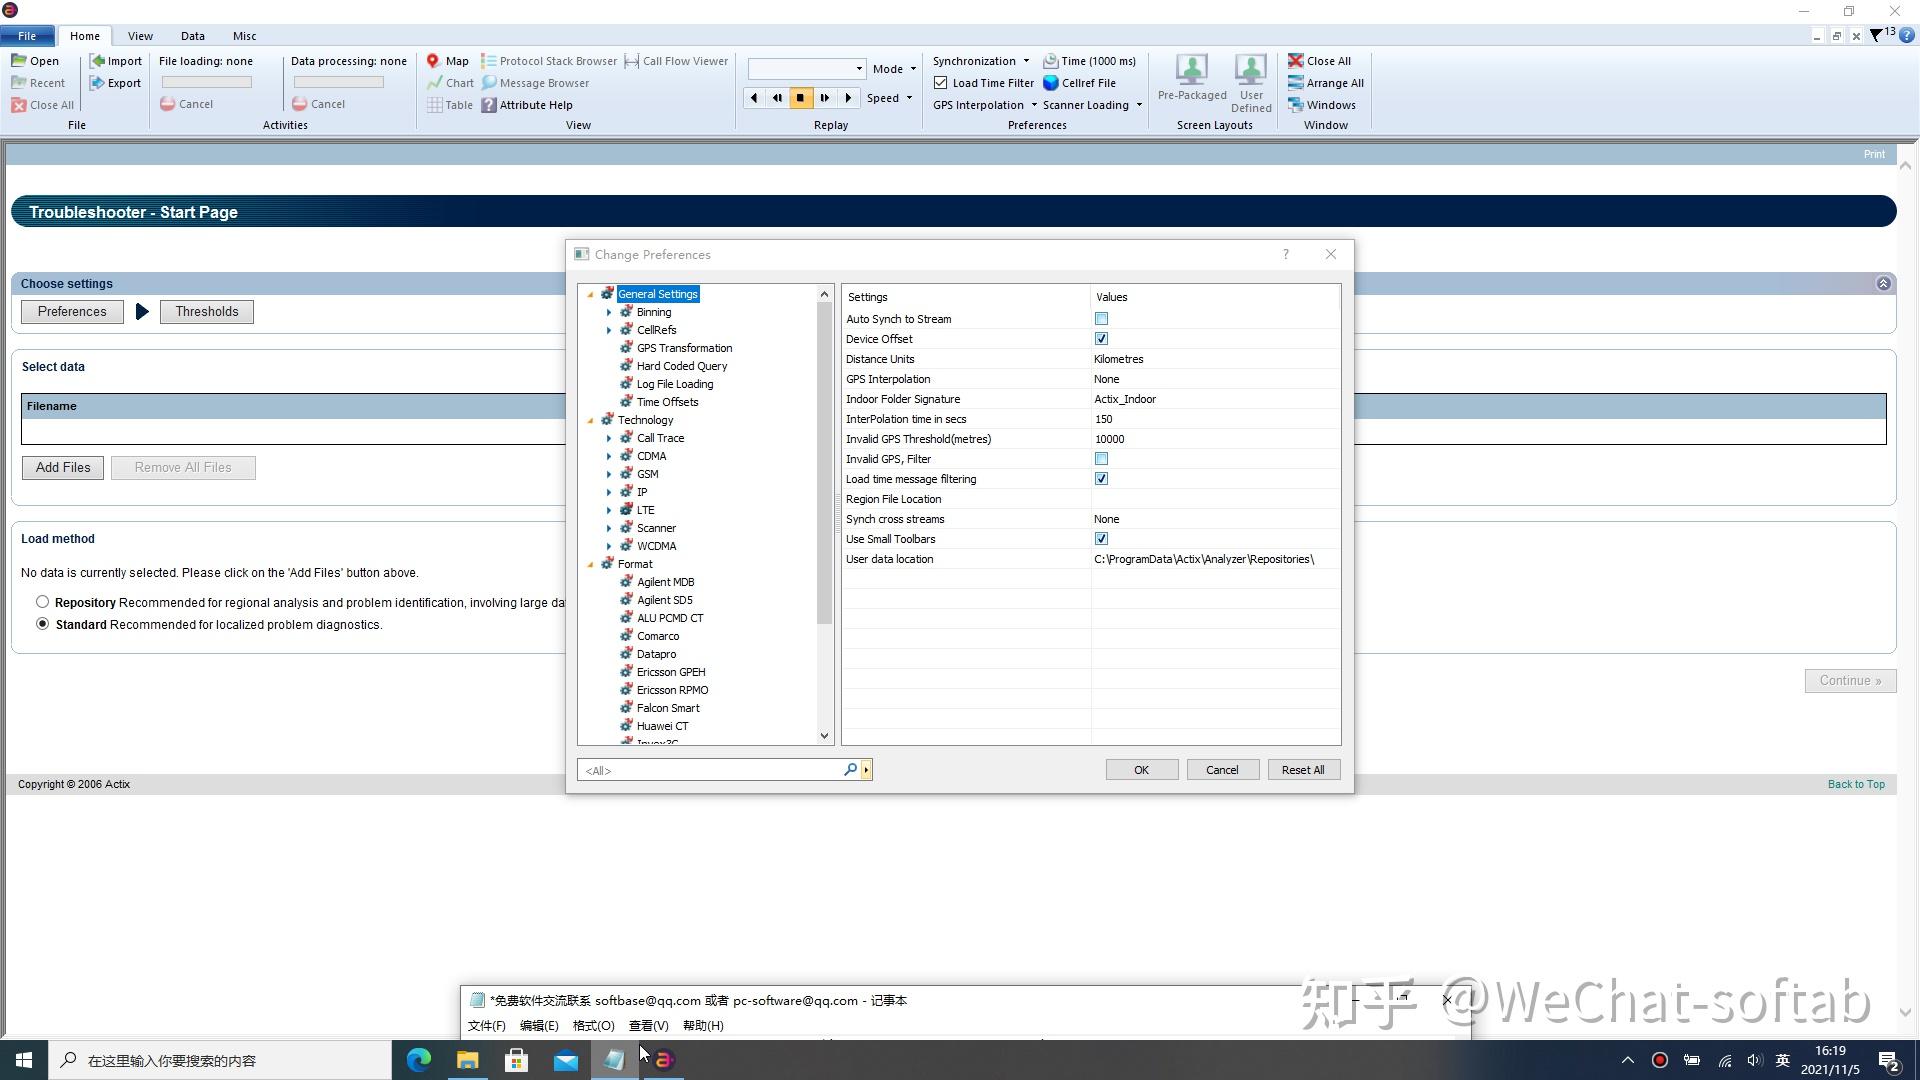The image size is (1920, 1080).
Task: Click Reset All in preferences dialog
Action: click(1302, 770)
